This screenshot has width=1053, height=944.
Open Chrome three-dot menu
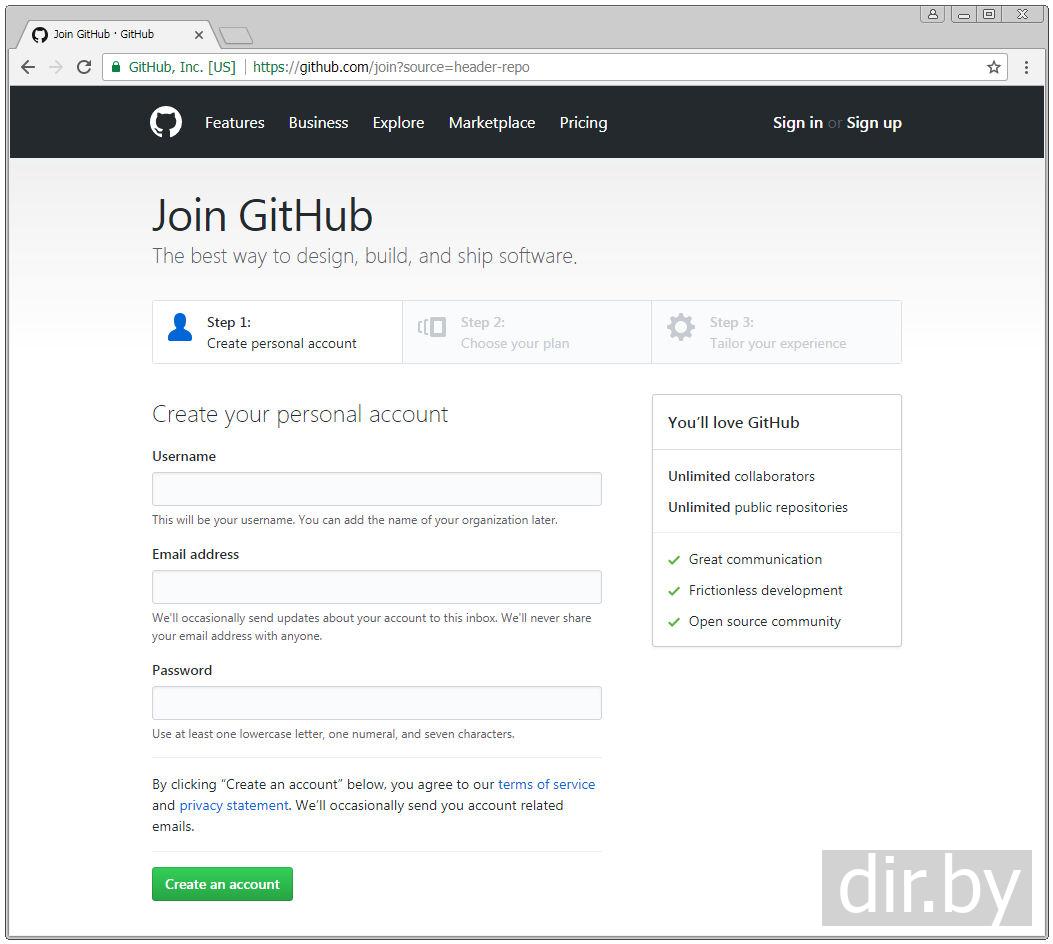(x=1026, y=67)
